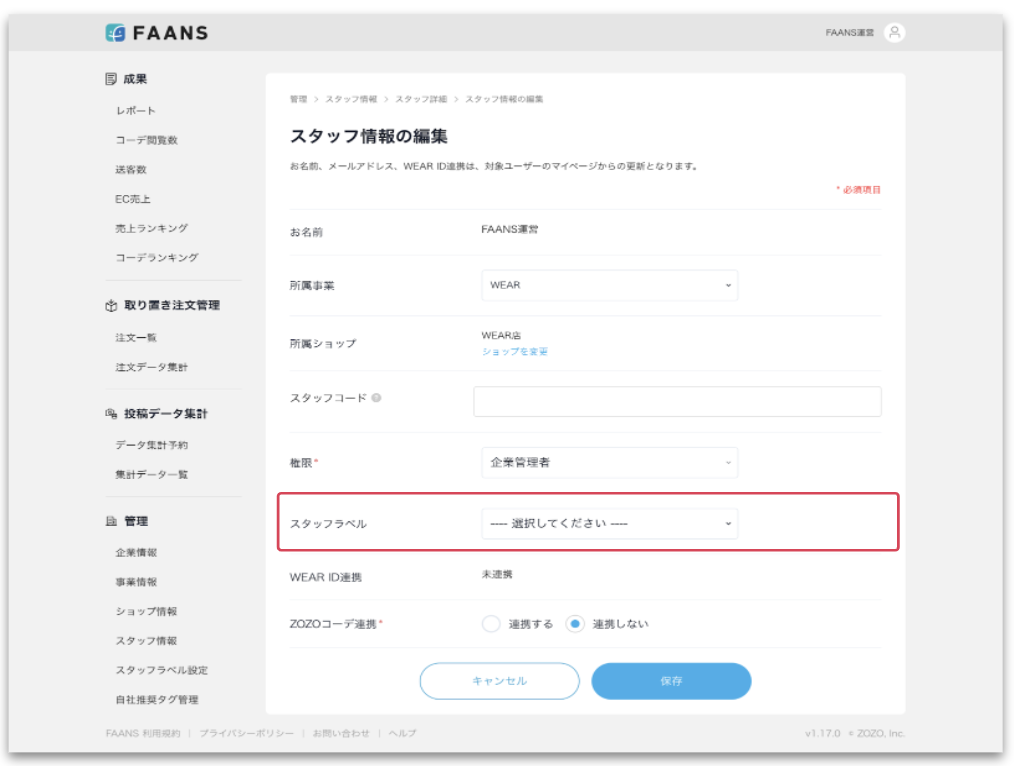The height and width of the screenshot is (766, 1014).
Task: Go to スタッフラベル設定 in sidebar
Action: [x=161, y=670]
